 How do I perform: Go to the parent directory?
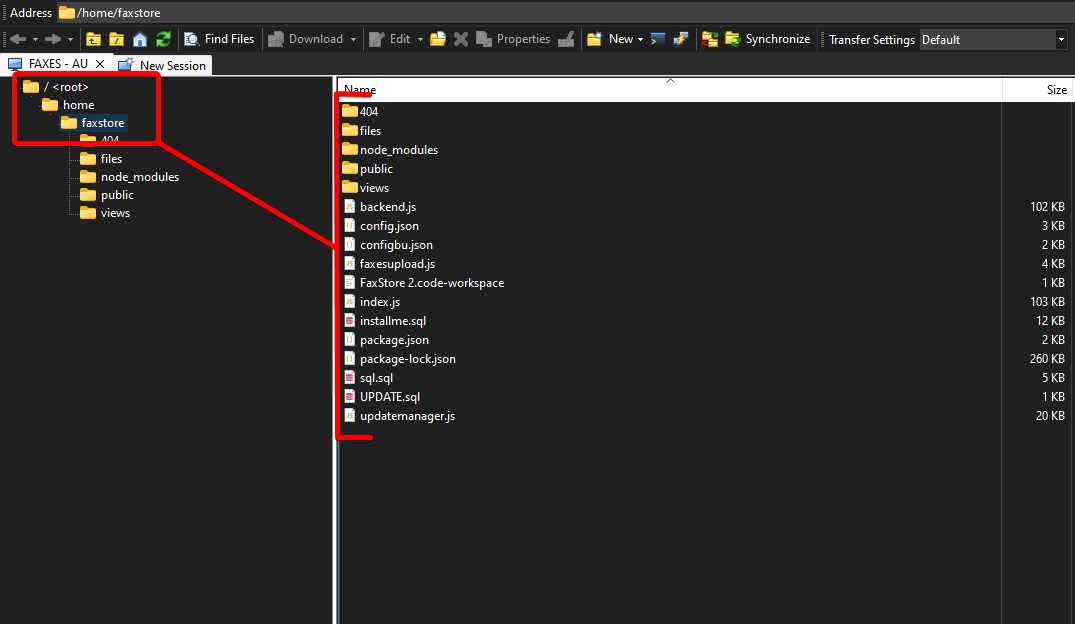coord(93,39)
